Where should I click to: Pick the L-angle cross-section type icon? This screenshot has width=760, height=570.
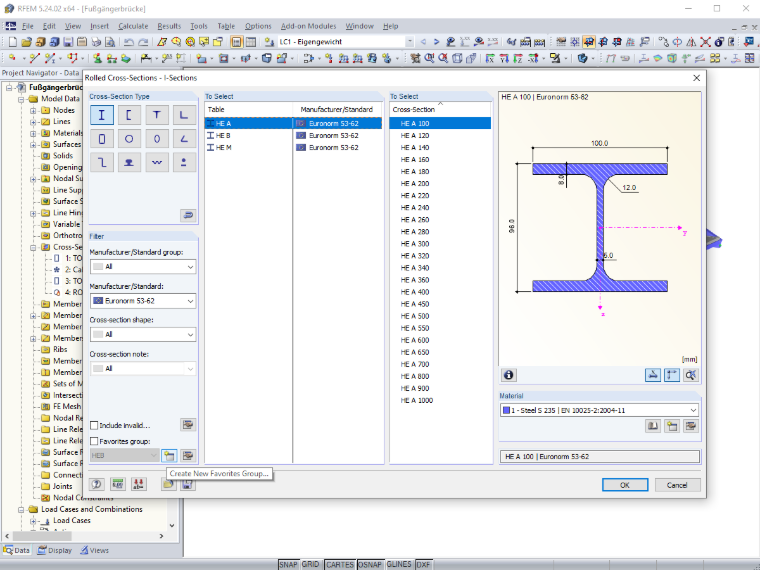[x=184, y=115]
